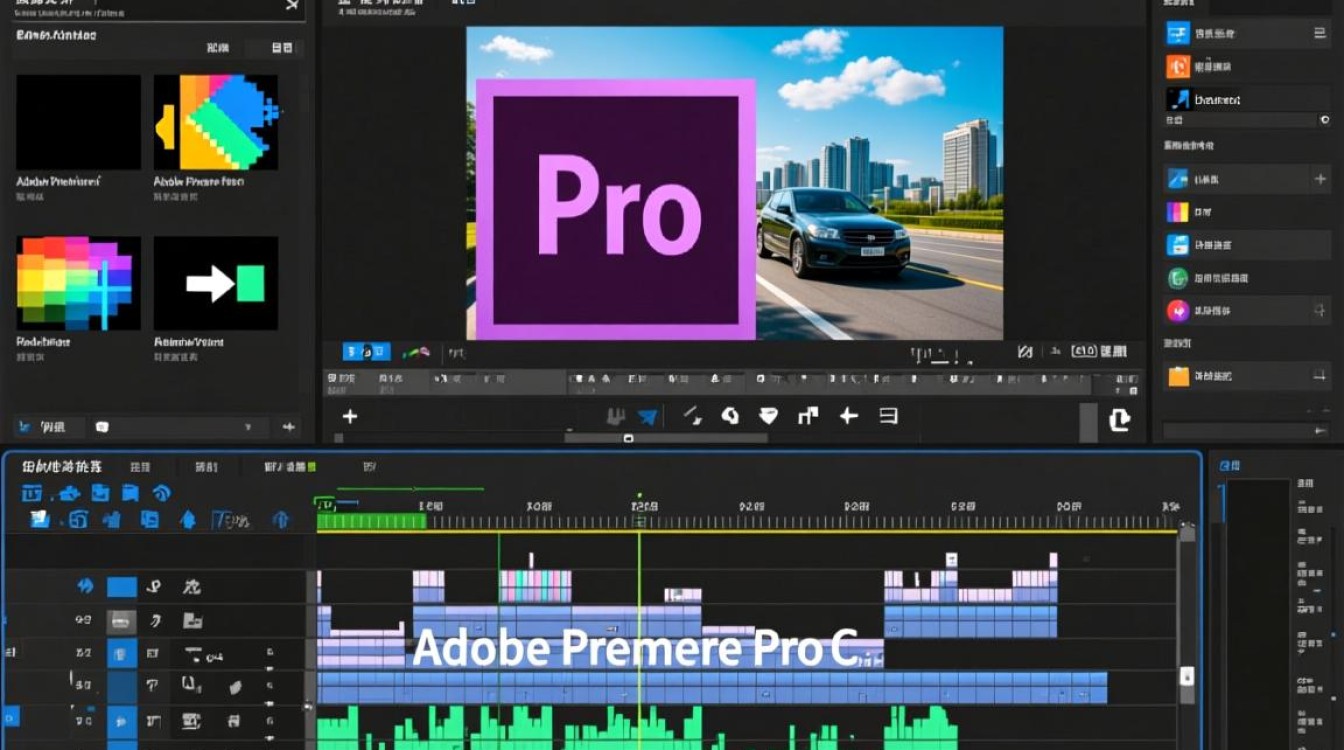Toggle the dark blue box on the fourth track
The height and width of the screenshot is (750, 1344).
(122, 687)
